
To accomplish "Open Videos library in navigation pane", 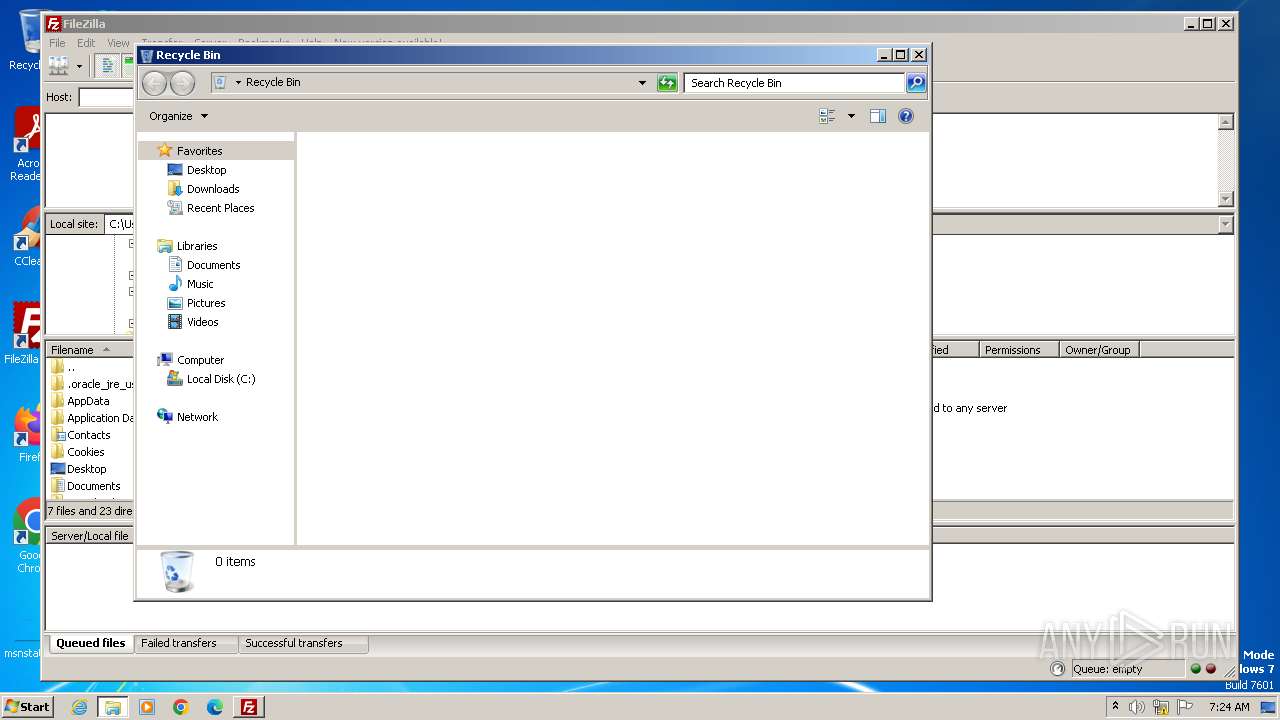I will [202, 322].
